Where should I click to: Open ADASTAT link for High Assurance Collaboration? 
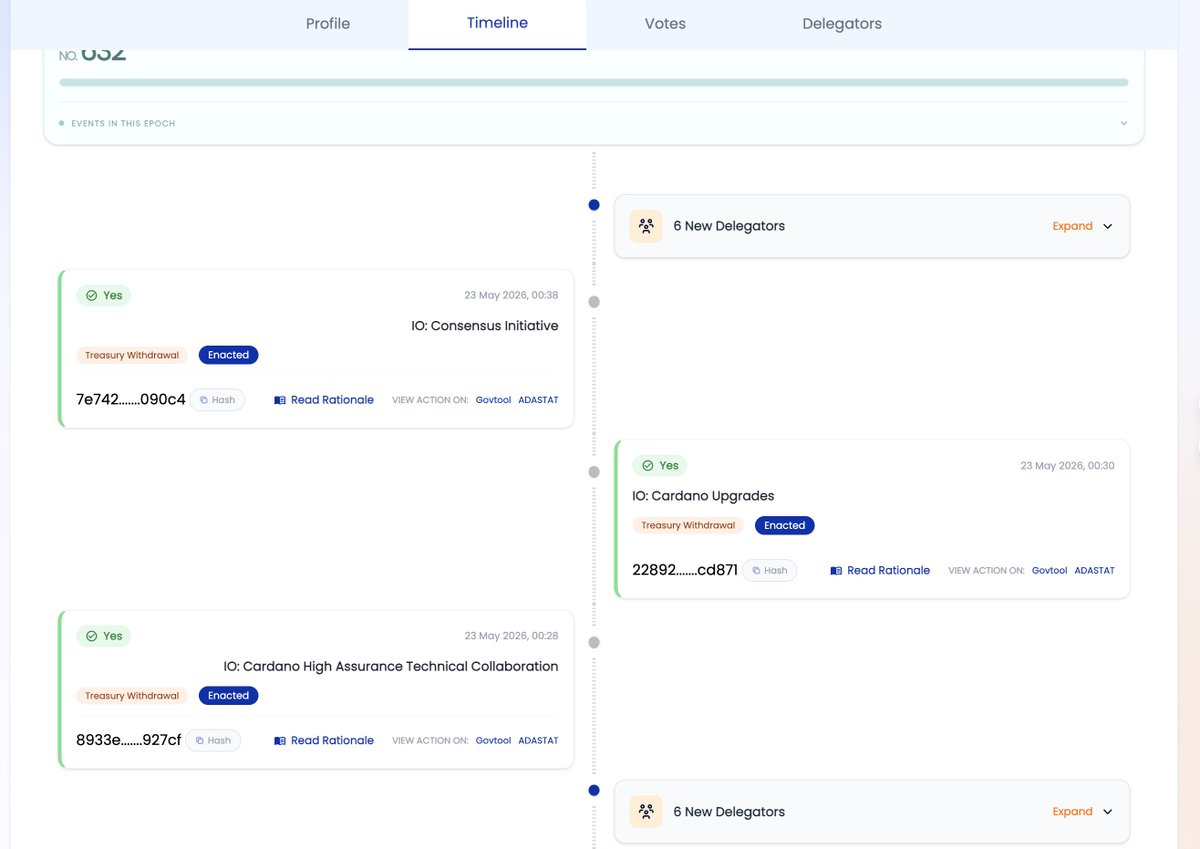(538, 741)
